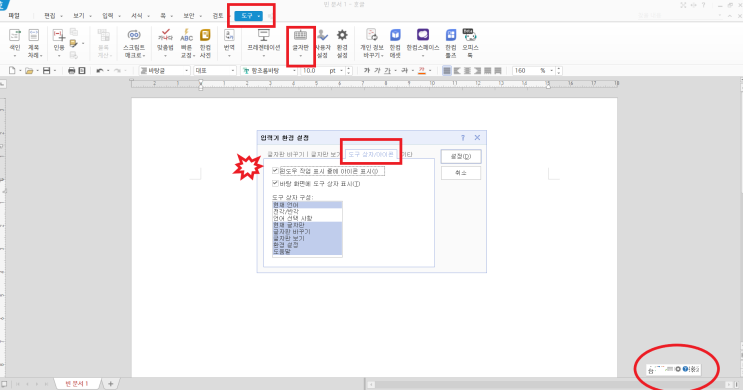Viewport: 743px width, 390px height.
Task: Select 도움말 in the list
Action: click(307, 252)
